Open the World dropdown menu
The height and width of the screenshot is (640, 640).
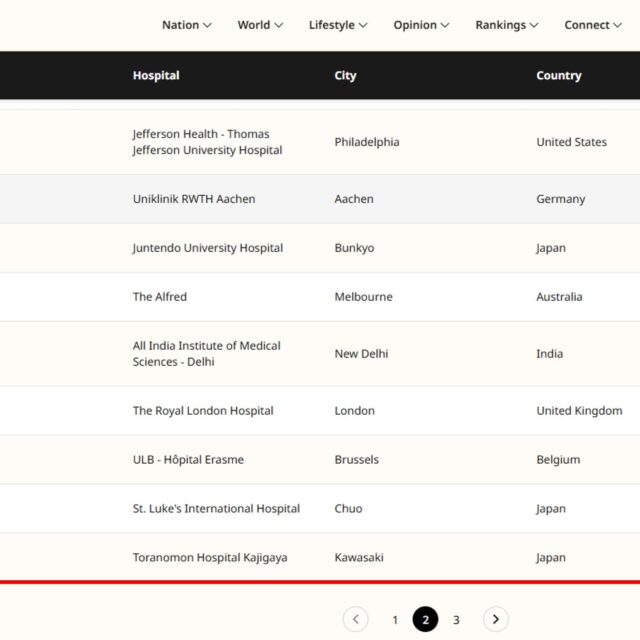[x=260, y=25]
